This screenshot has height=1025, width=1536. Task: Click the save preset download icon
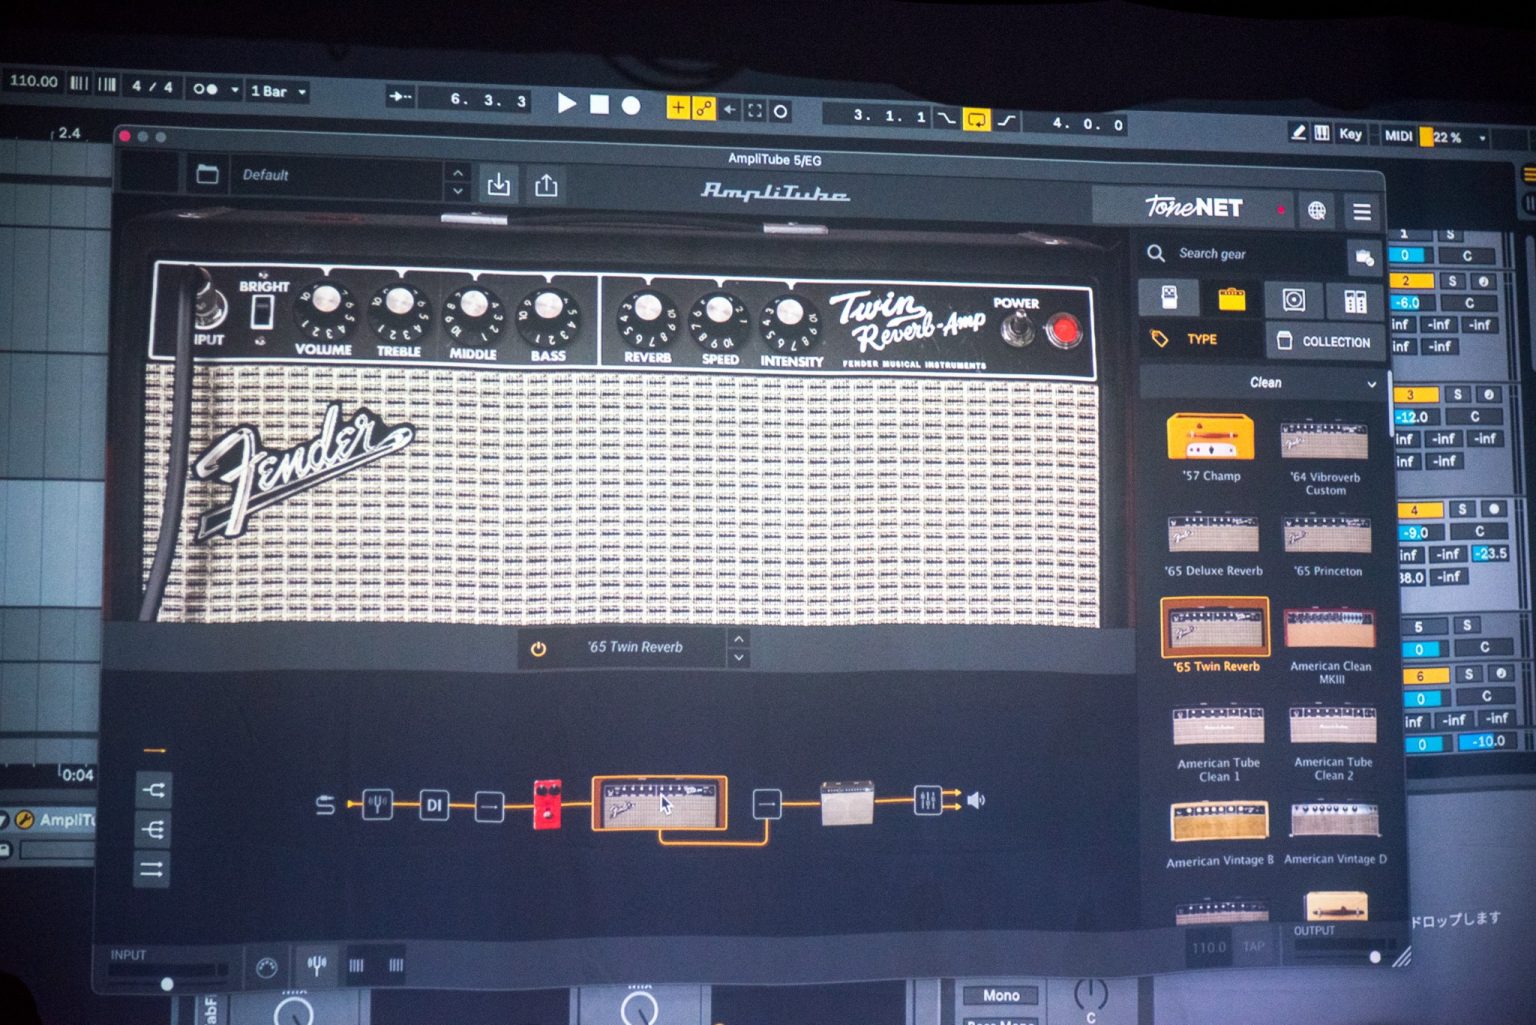pyautogui.click(x=498, y=184)
